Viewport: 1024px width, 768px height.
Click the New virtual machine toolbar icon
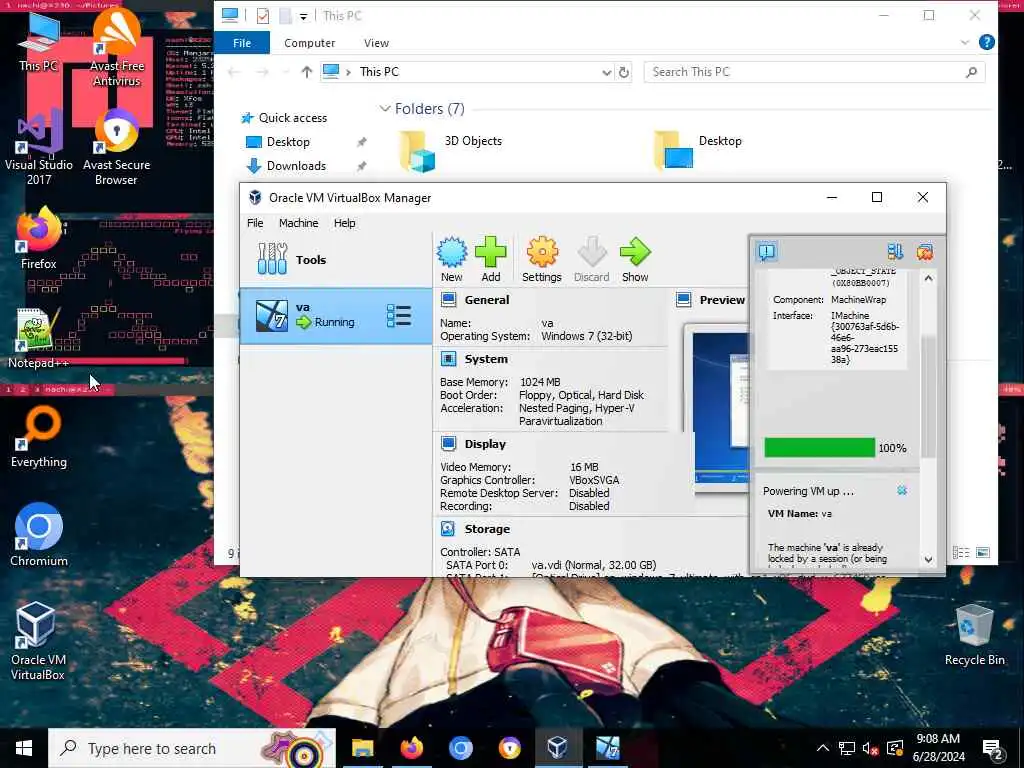[452, 253]
